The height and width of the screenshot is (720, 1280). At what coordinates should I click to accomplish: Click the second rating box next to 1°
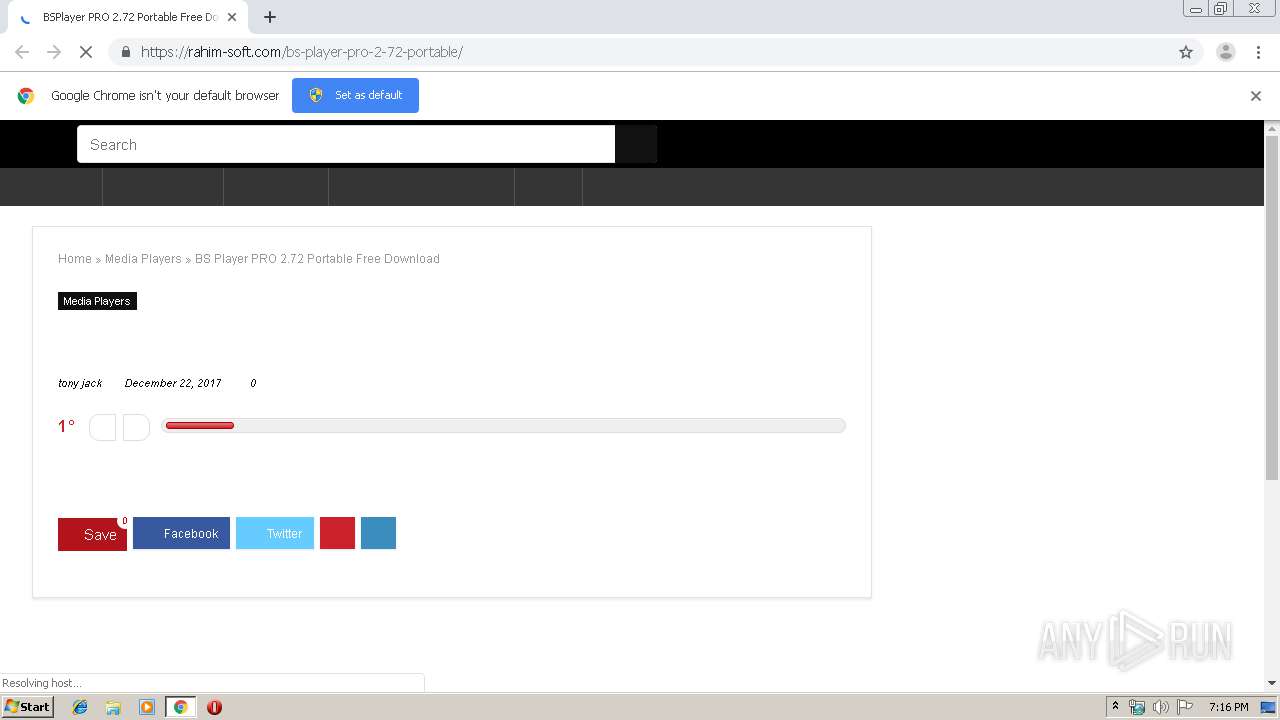tap(136, 427)
